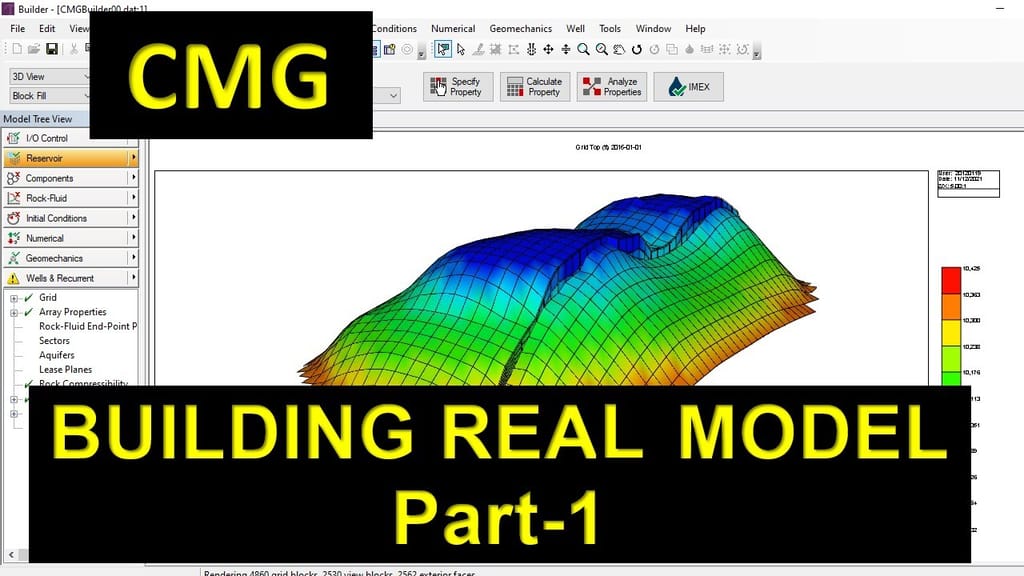Select Rock-Fluid End-Point tree item
Screen dimensions: 1024x576
(x=88, y=326)
